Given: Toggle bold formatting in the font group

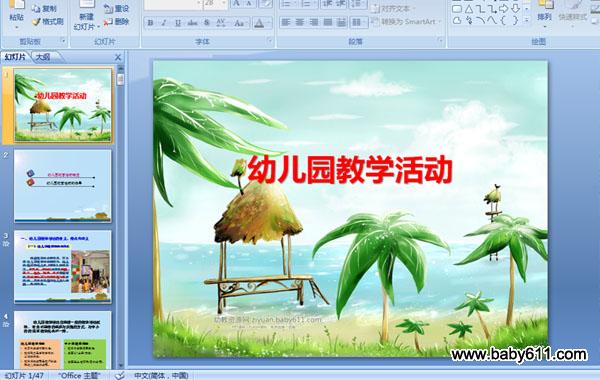Looking at the screenshot, I should [x=150, y=23].
